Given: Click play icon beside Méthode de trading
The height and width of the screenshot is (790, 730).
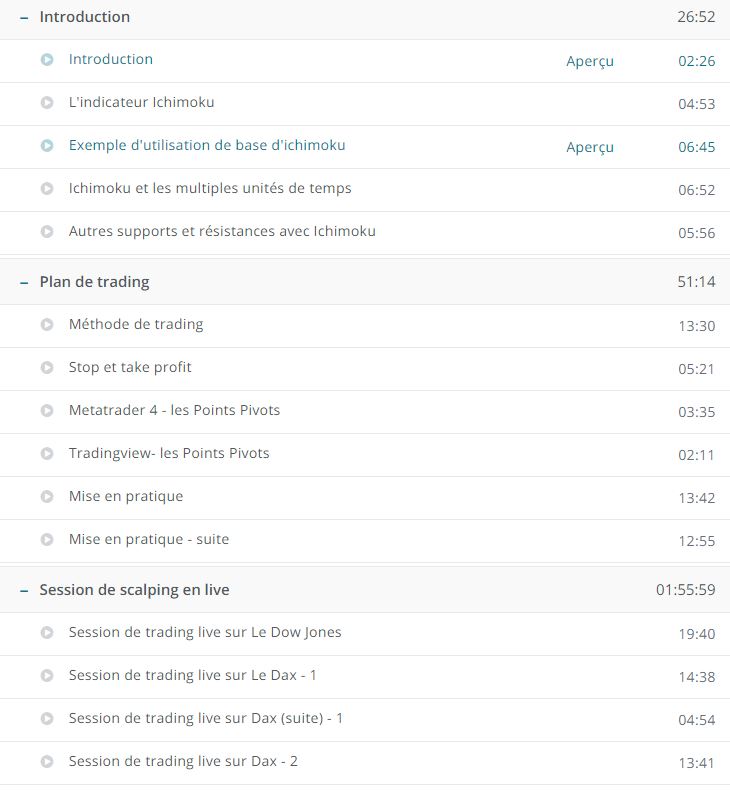Looking at the screenshot, I should pos(47,325).
